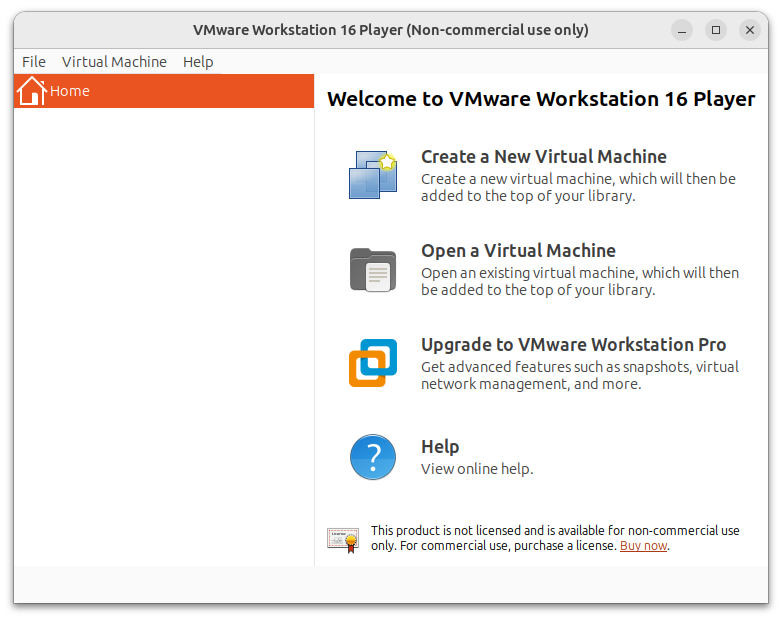782x620 pixels.
Task: Click the Home house icon in sidebar
Action: (x=31, y=91)
